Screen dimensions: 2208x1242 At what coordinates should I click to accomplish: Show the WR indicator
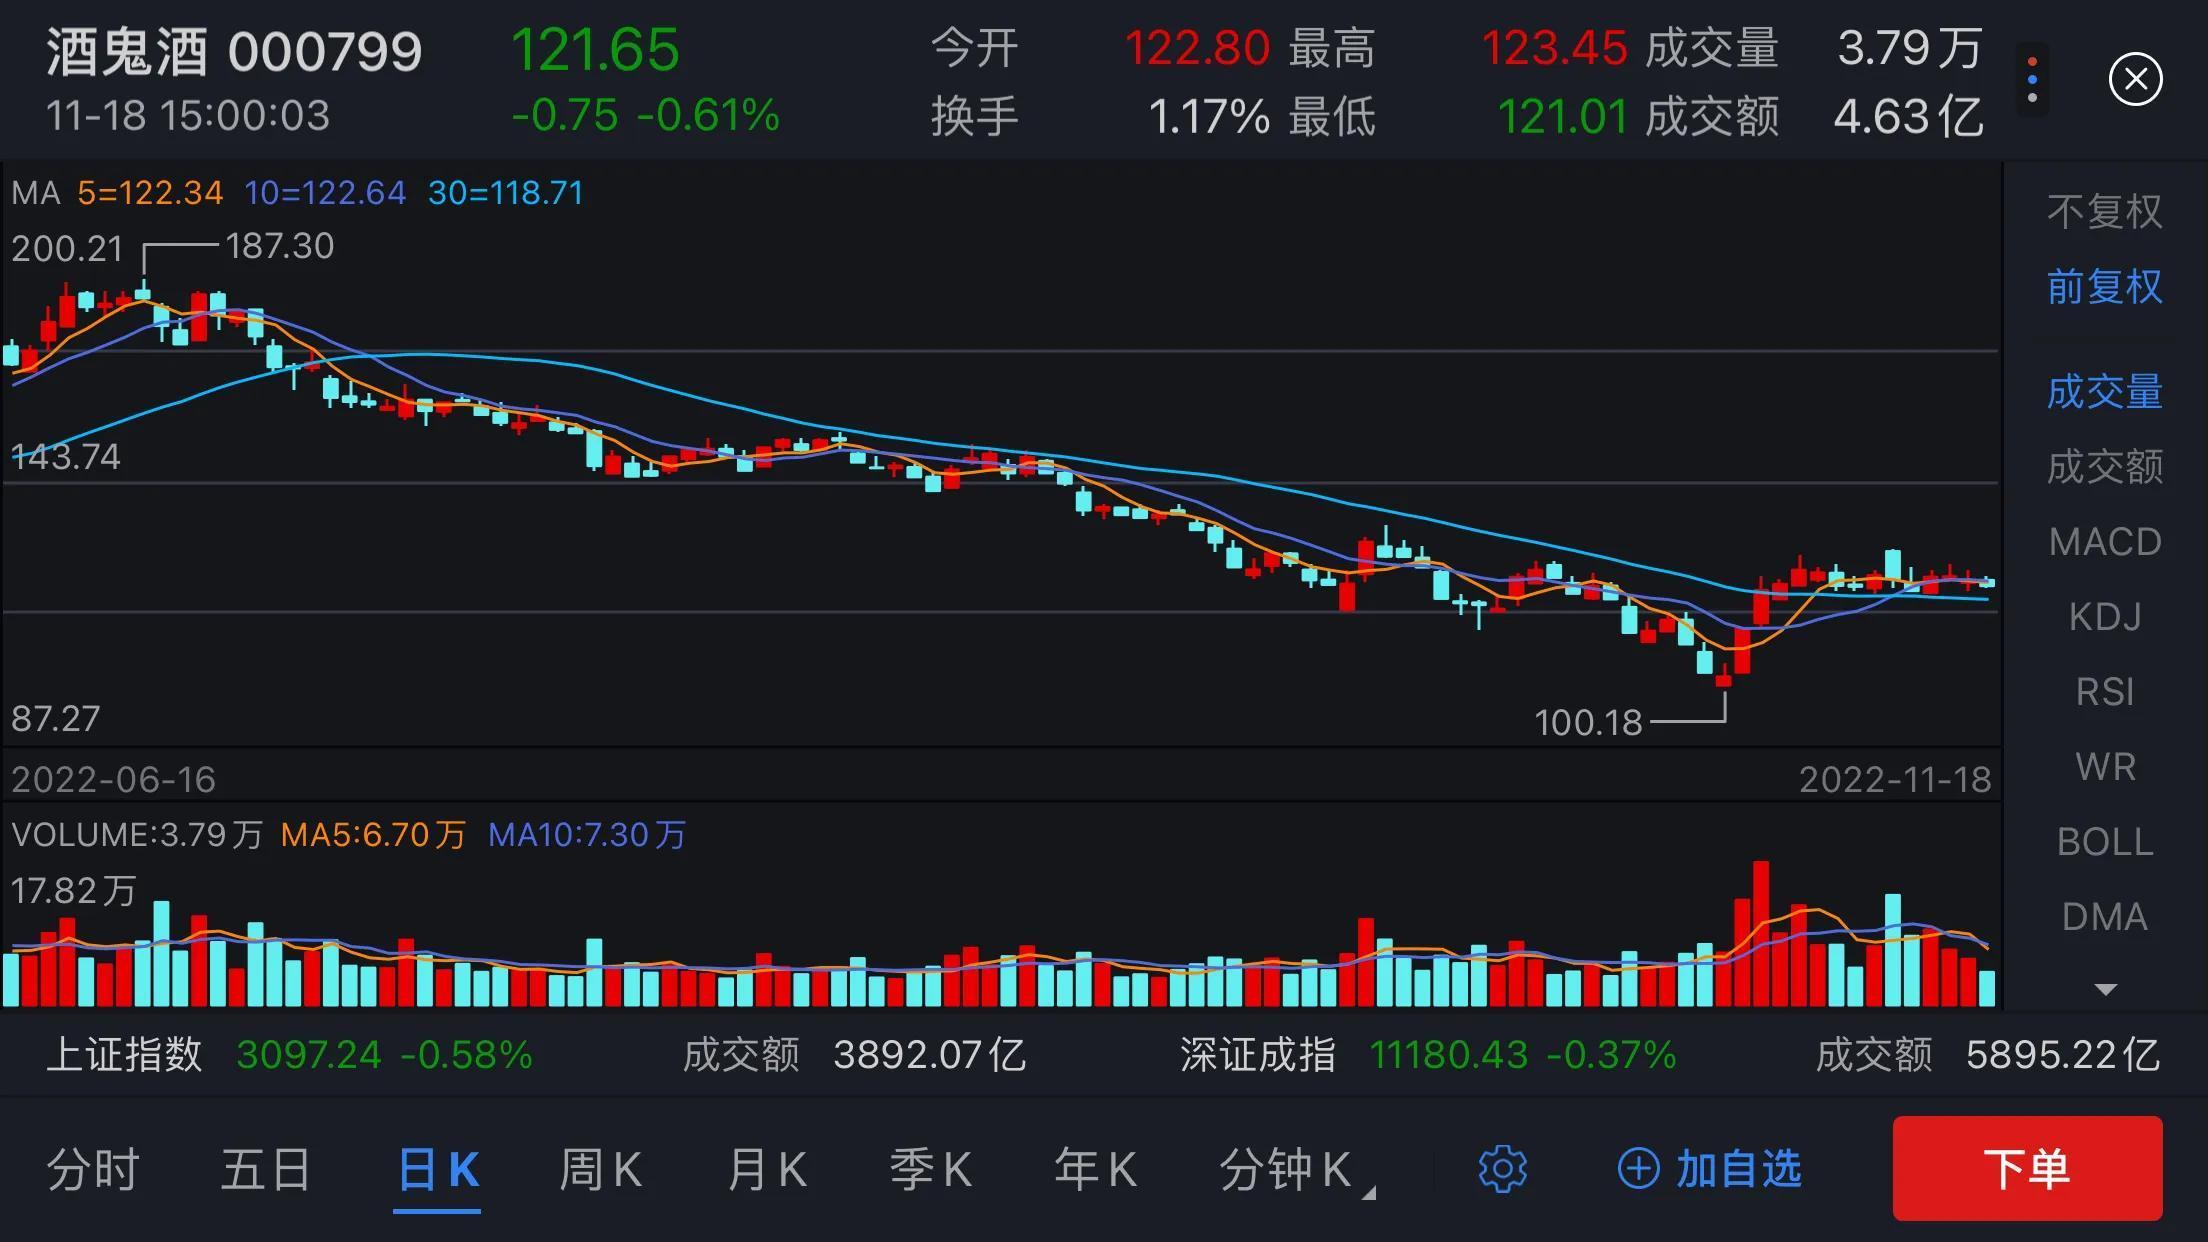click(2104, 766)
